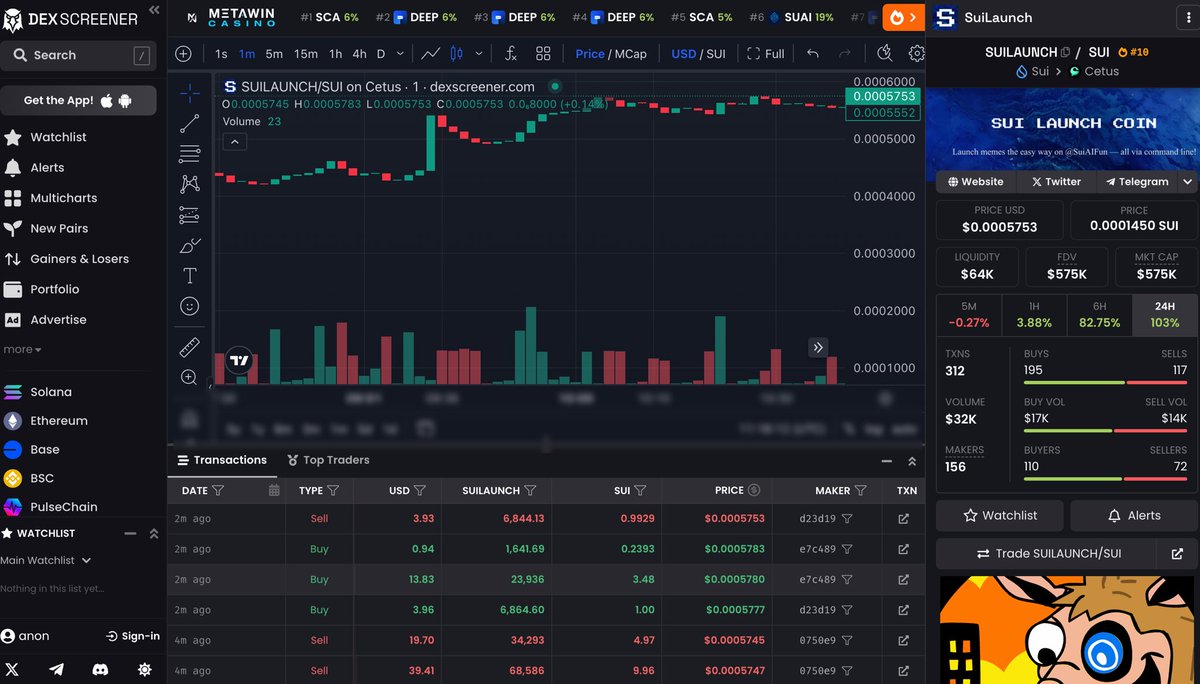The height and width of the screenshot is (684, 1200).
Task: Copy the SUILAUNCH token address
Action: click(x=1065, y=52)
